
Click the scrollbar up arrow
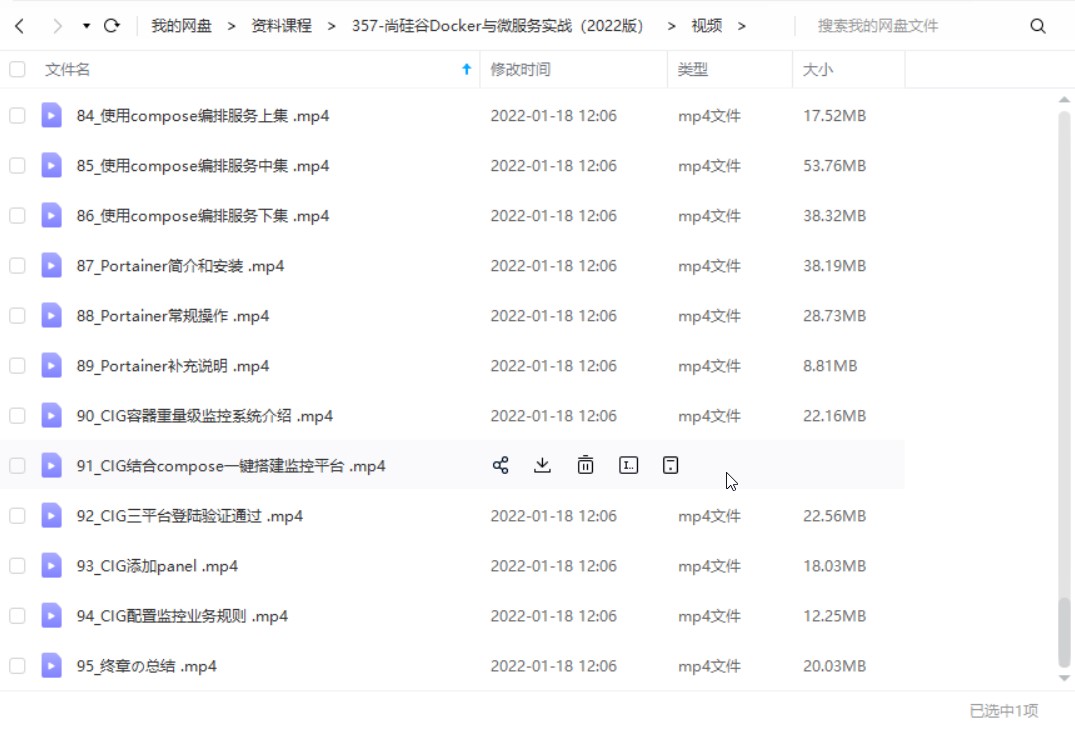[x=1064, y=100]
